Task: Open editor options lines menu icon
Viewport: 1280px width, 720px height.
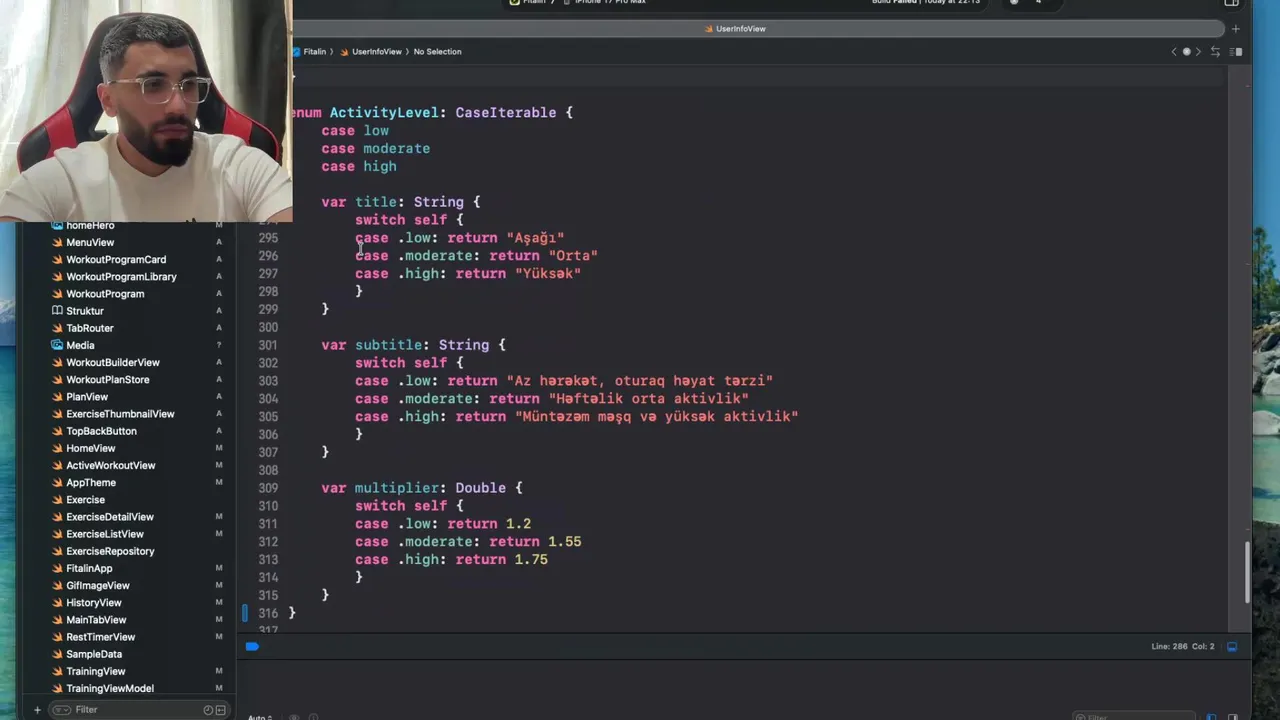Action: pos(1236,52)
